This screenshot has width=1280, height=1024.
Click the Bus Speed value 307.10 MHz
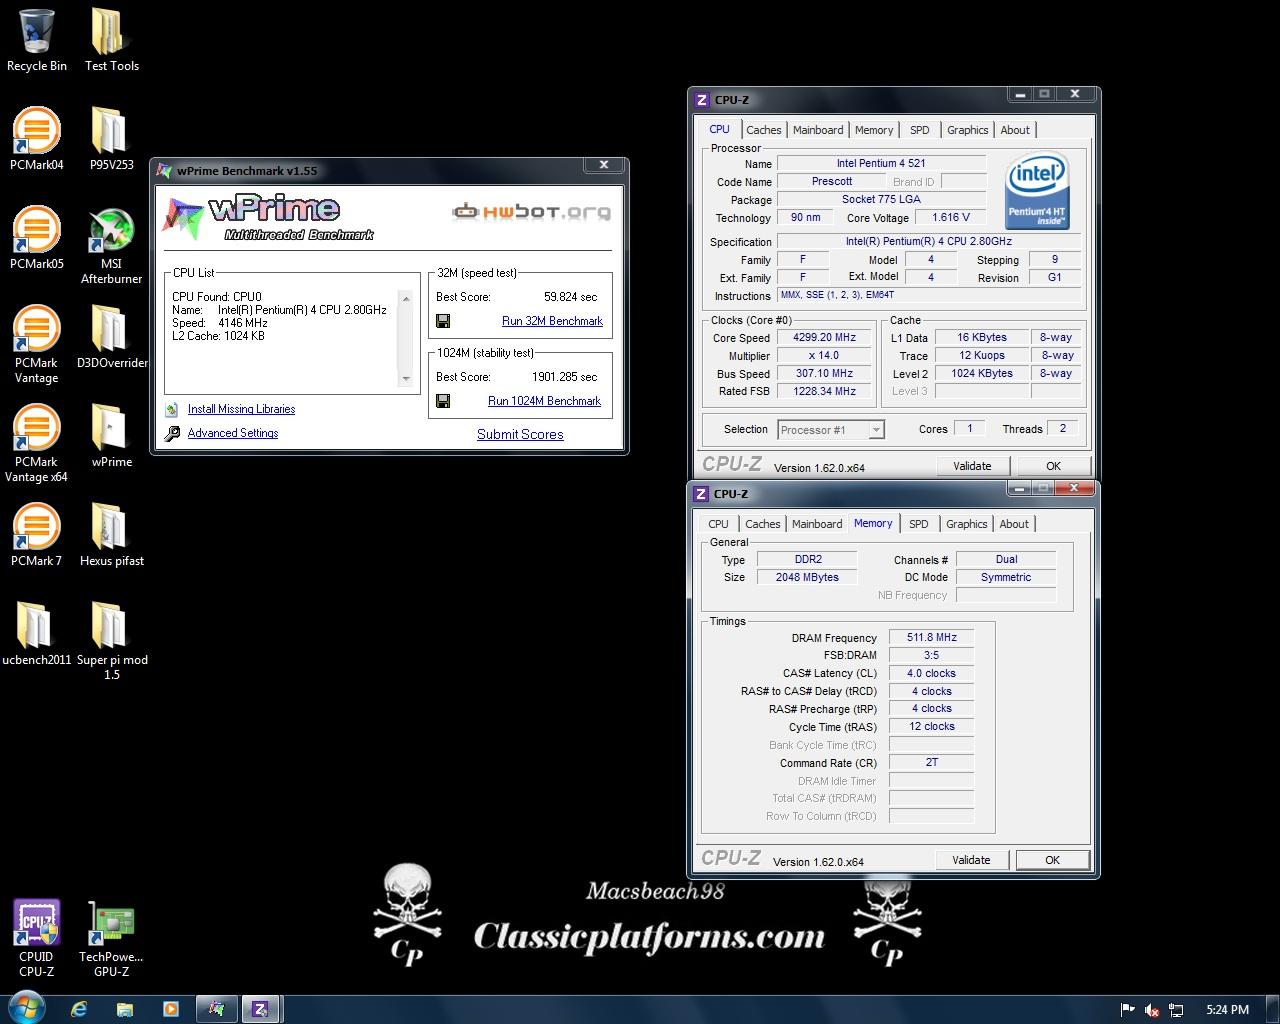[x=824, y=374]
